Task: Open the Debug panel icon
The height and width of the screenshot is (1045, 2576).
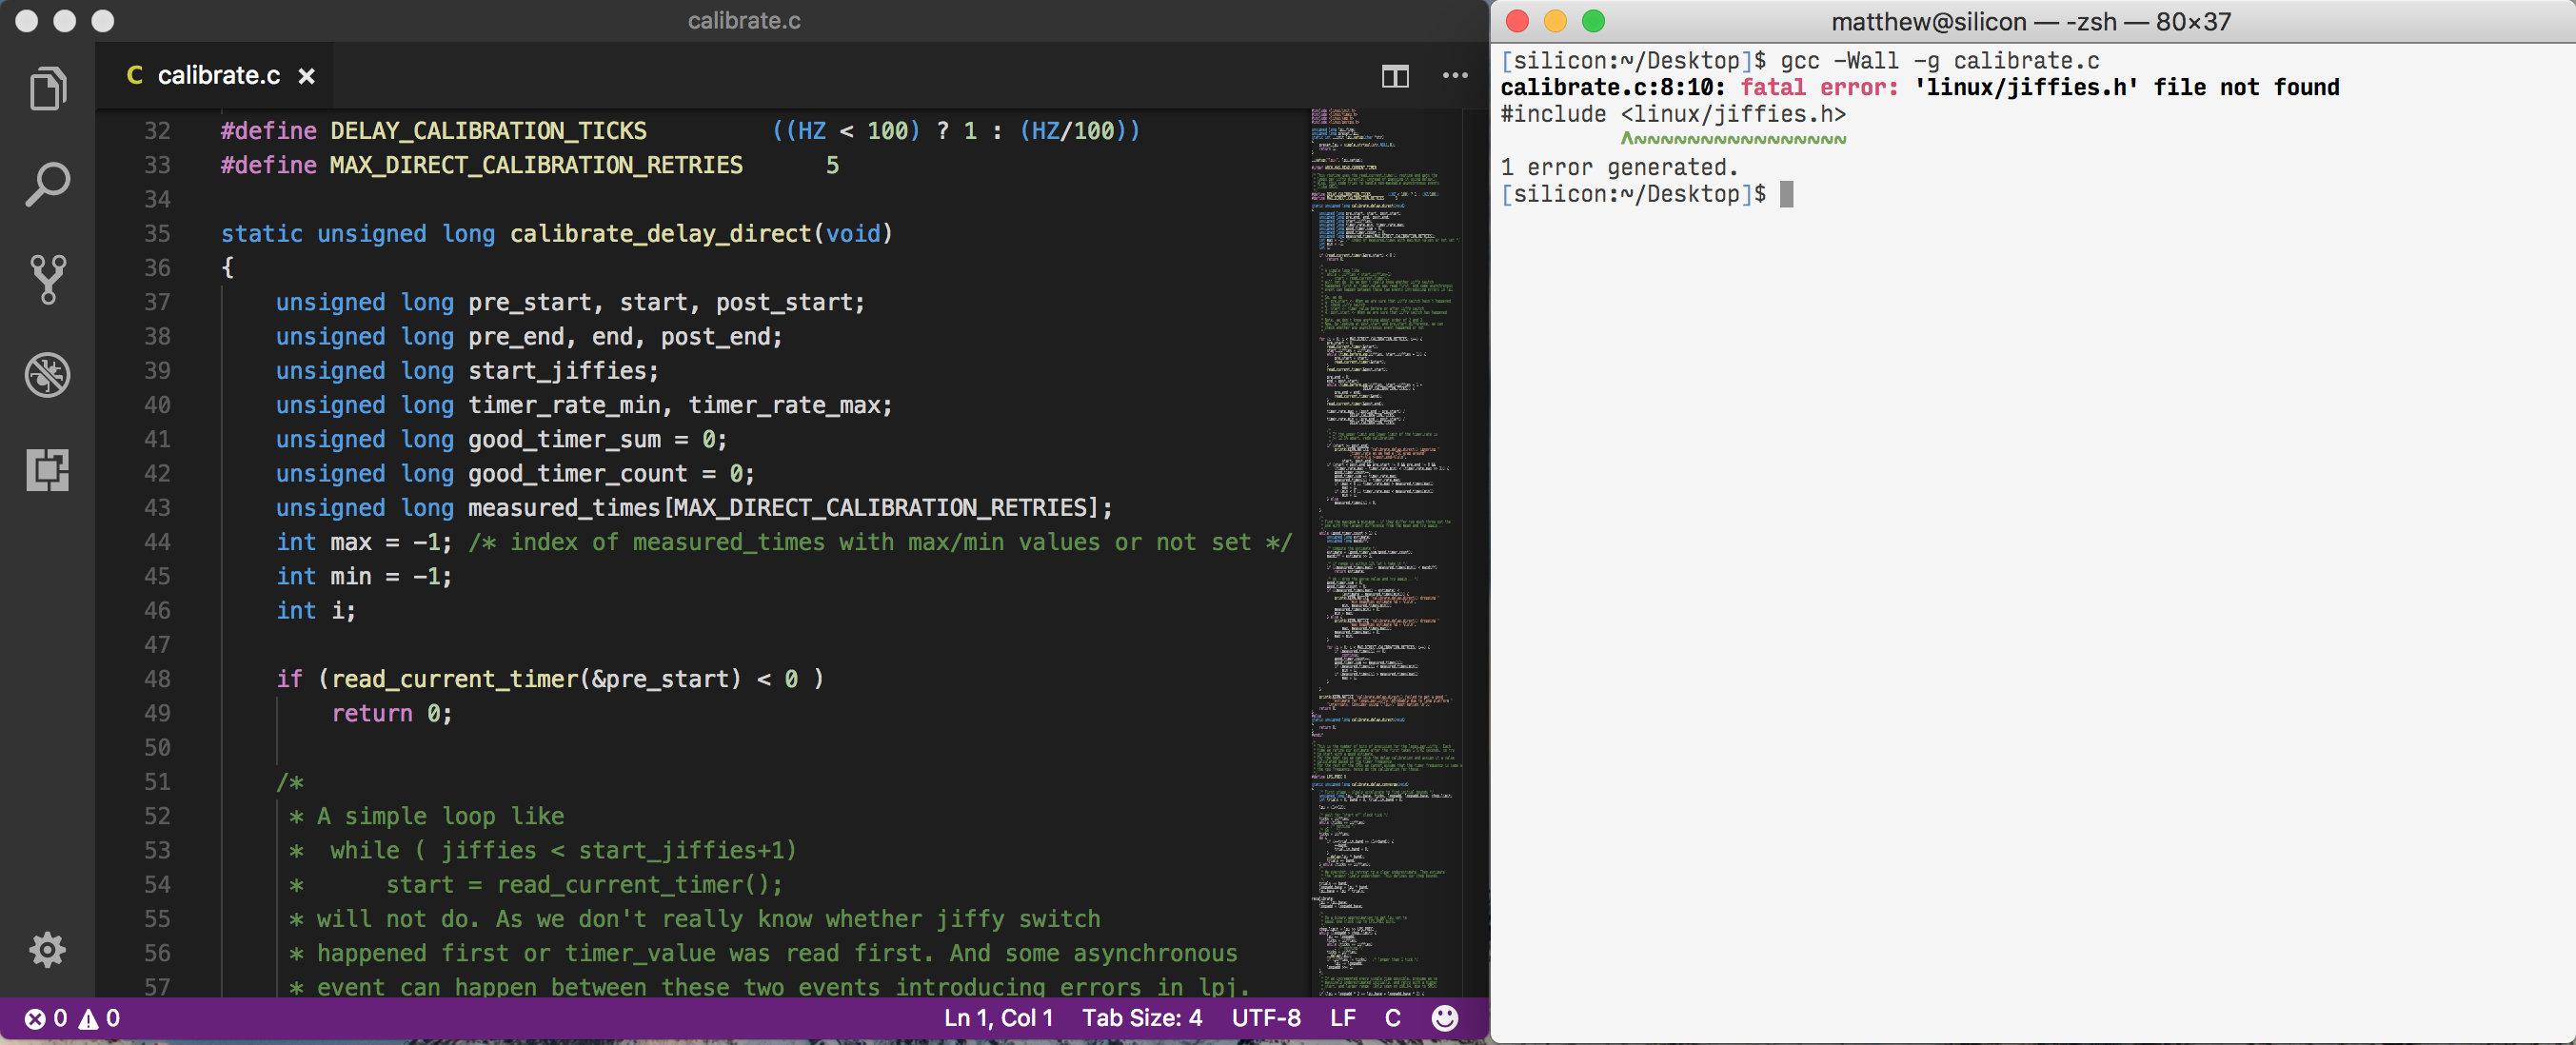Action: (x=47, y=375)
